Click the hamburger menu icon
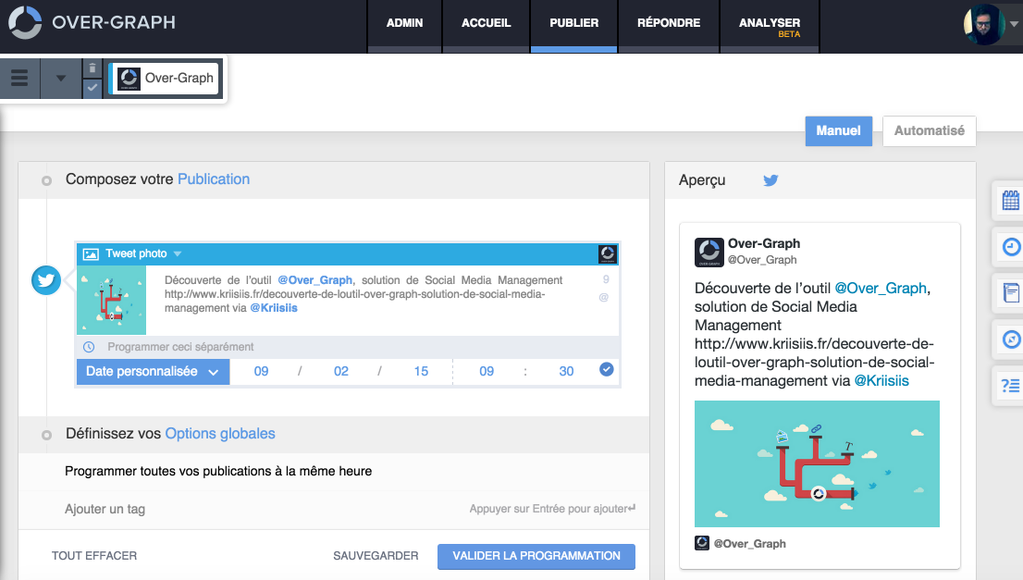Screen dimensions: 1023x580 coord(19,78)
